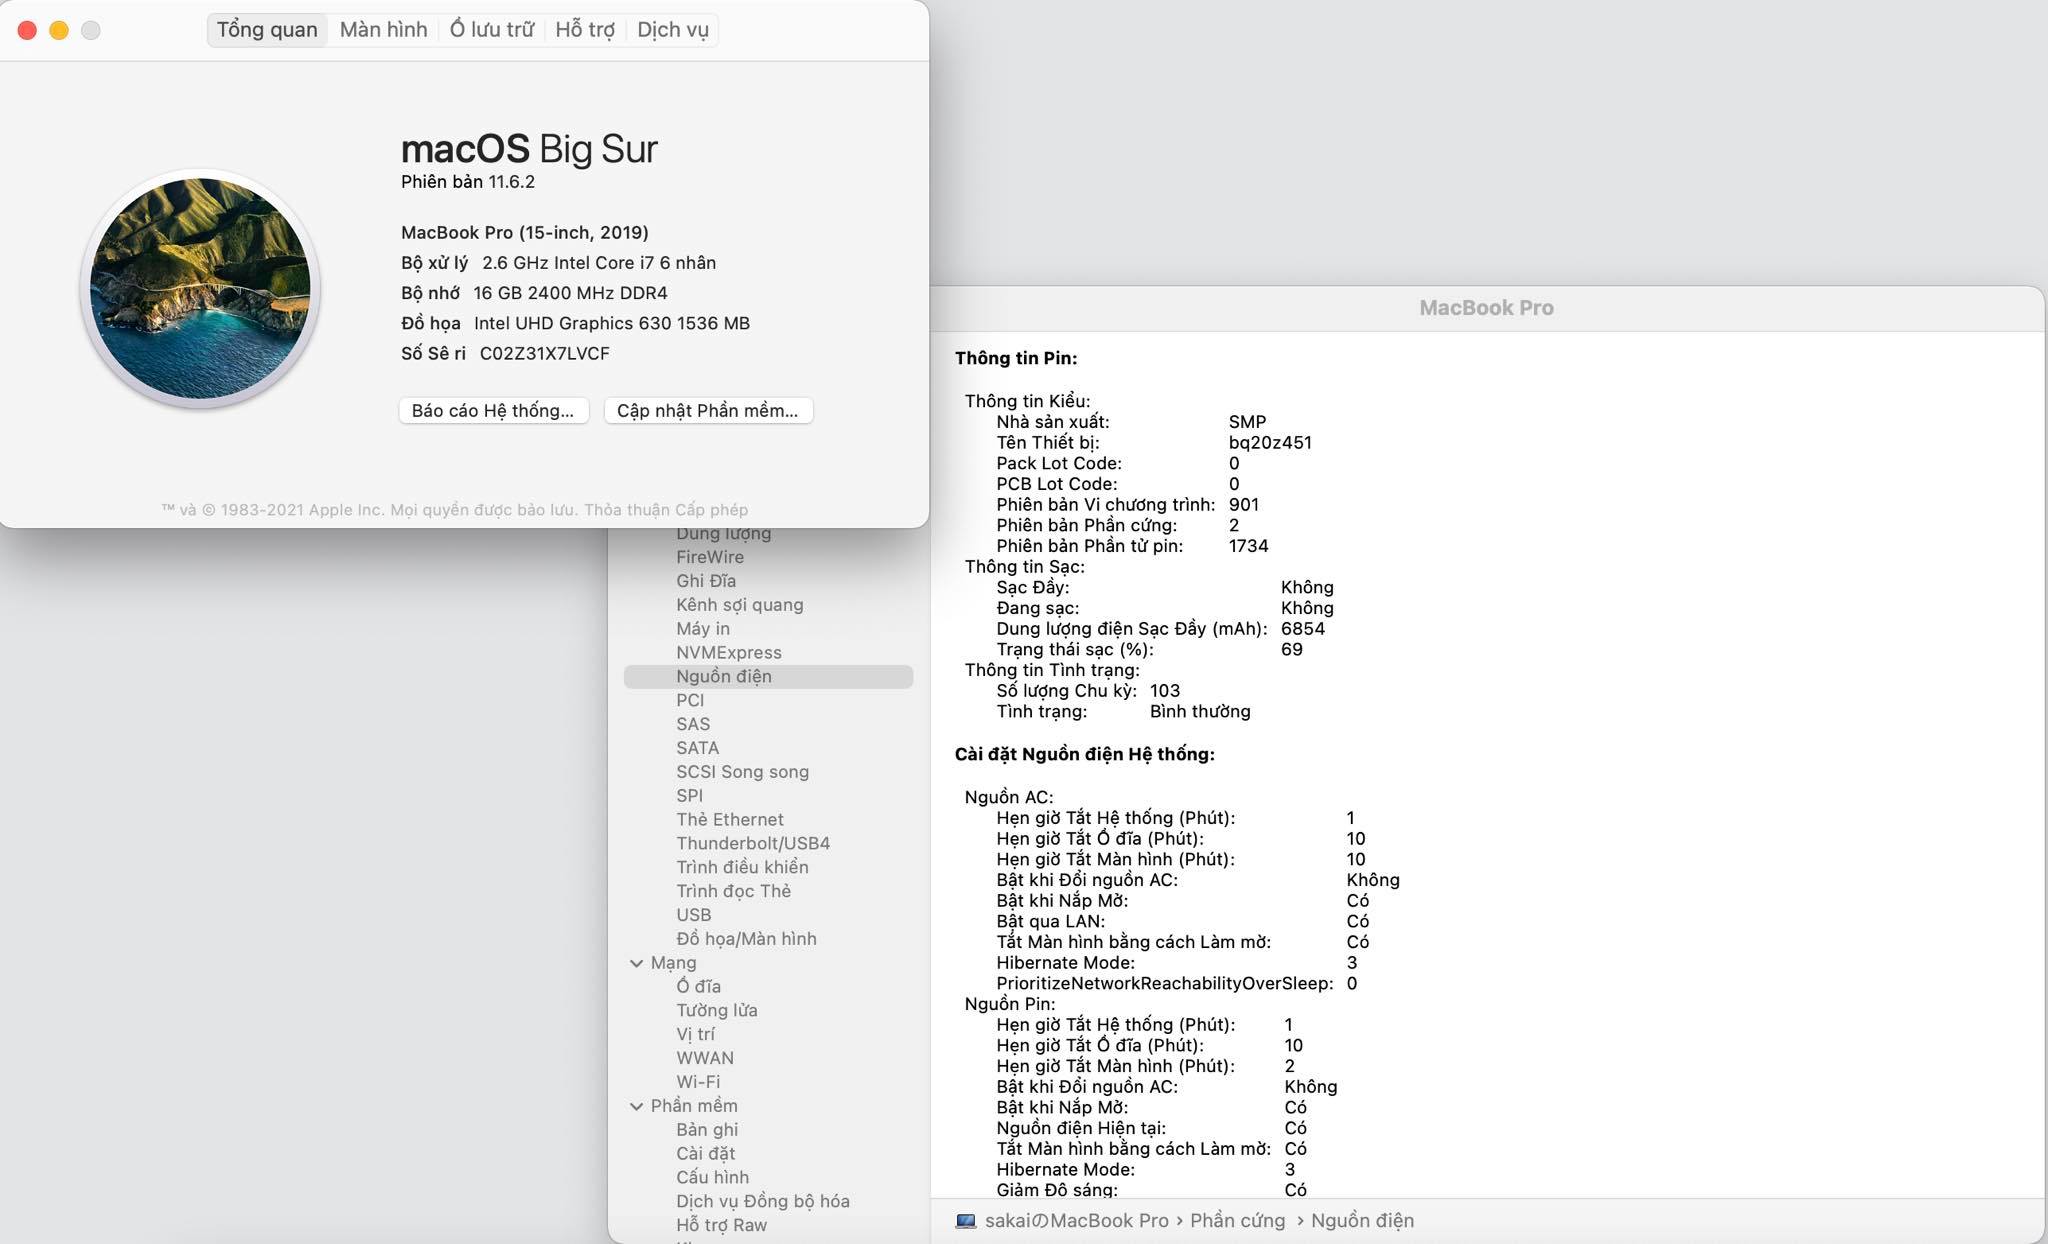Viewport: 2048px width, 1244px height.
Task: Switch to the Màn hình tab
Action: pos(383,30)
